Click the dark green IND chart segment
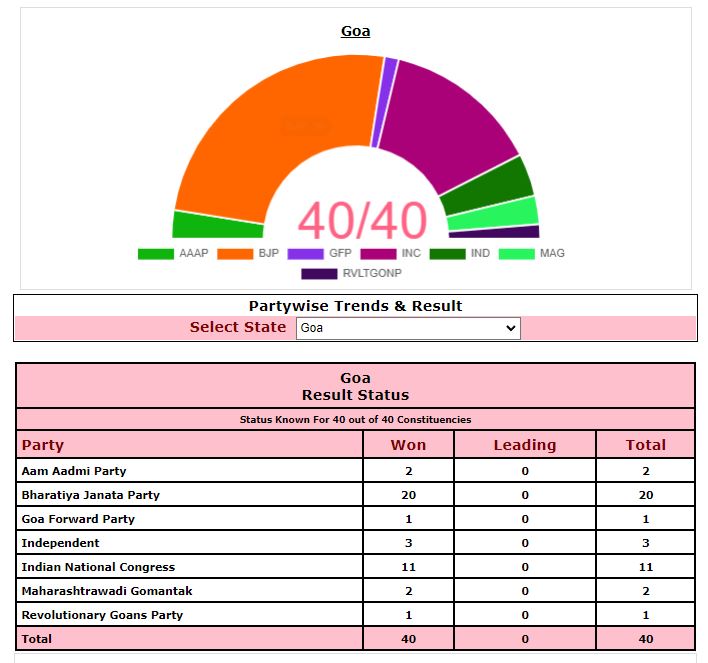This screenshot has width=708, height=663. click(x=488, y=187)
